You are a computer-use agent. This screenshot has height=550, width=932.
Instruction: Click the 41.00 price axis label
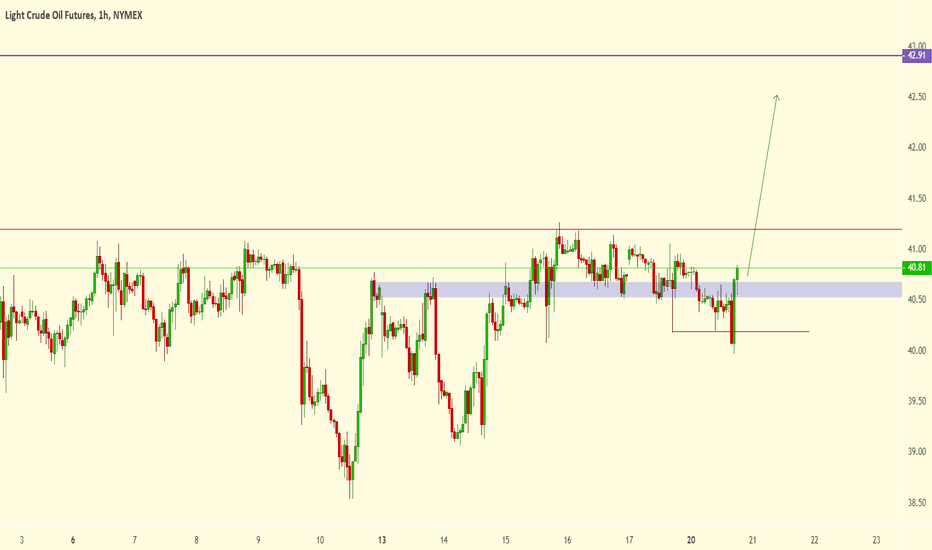917,249
